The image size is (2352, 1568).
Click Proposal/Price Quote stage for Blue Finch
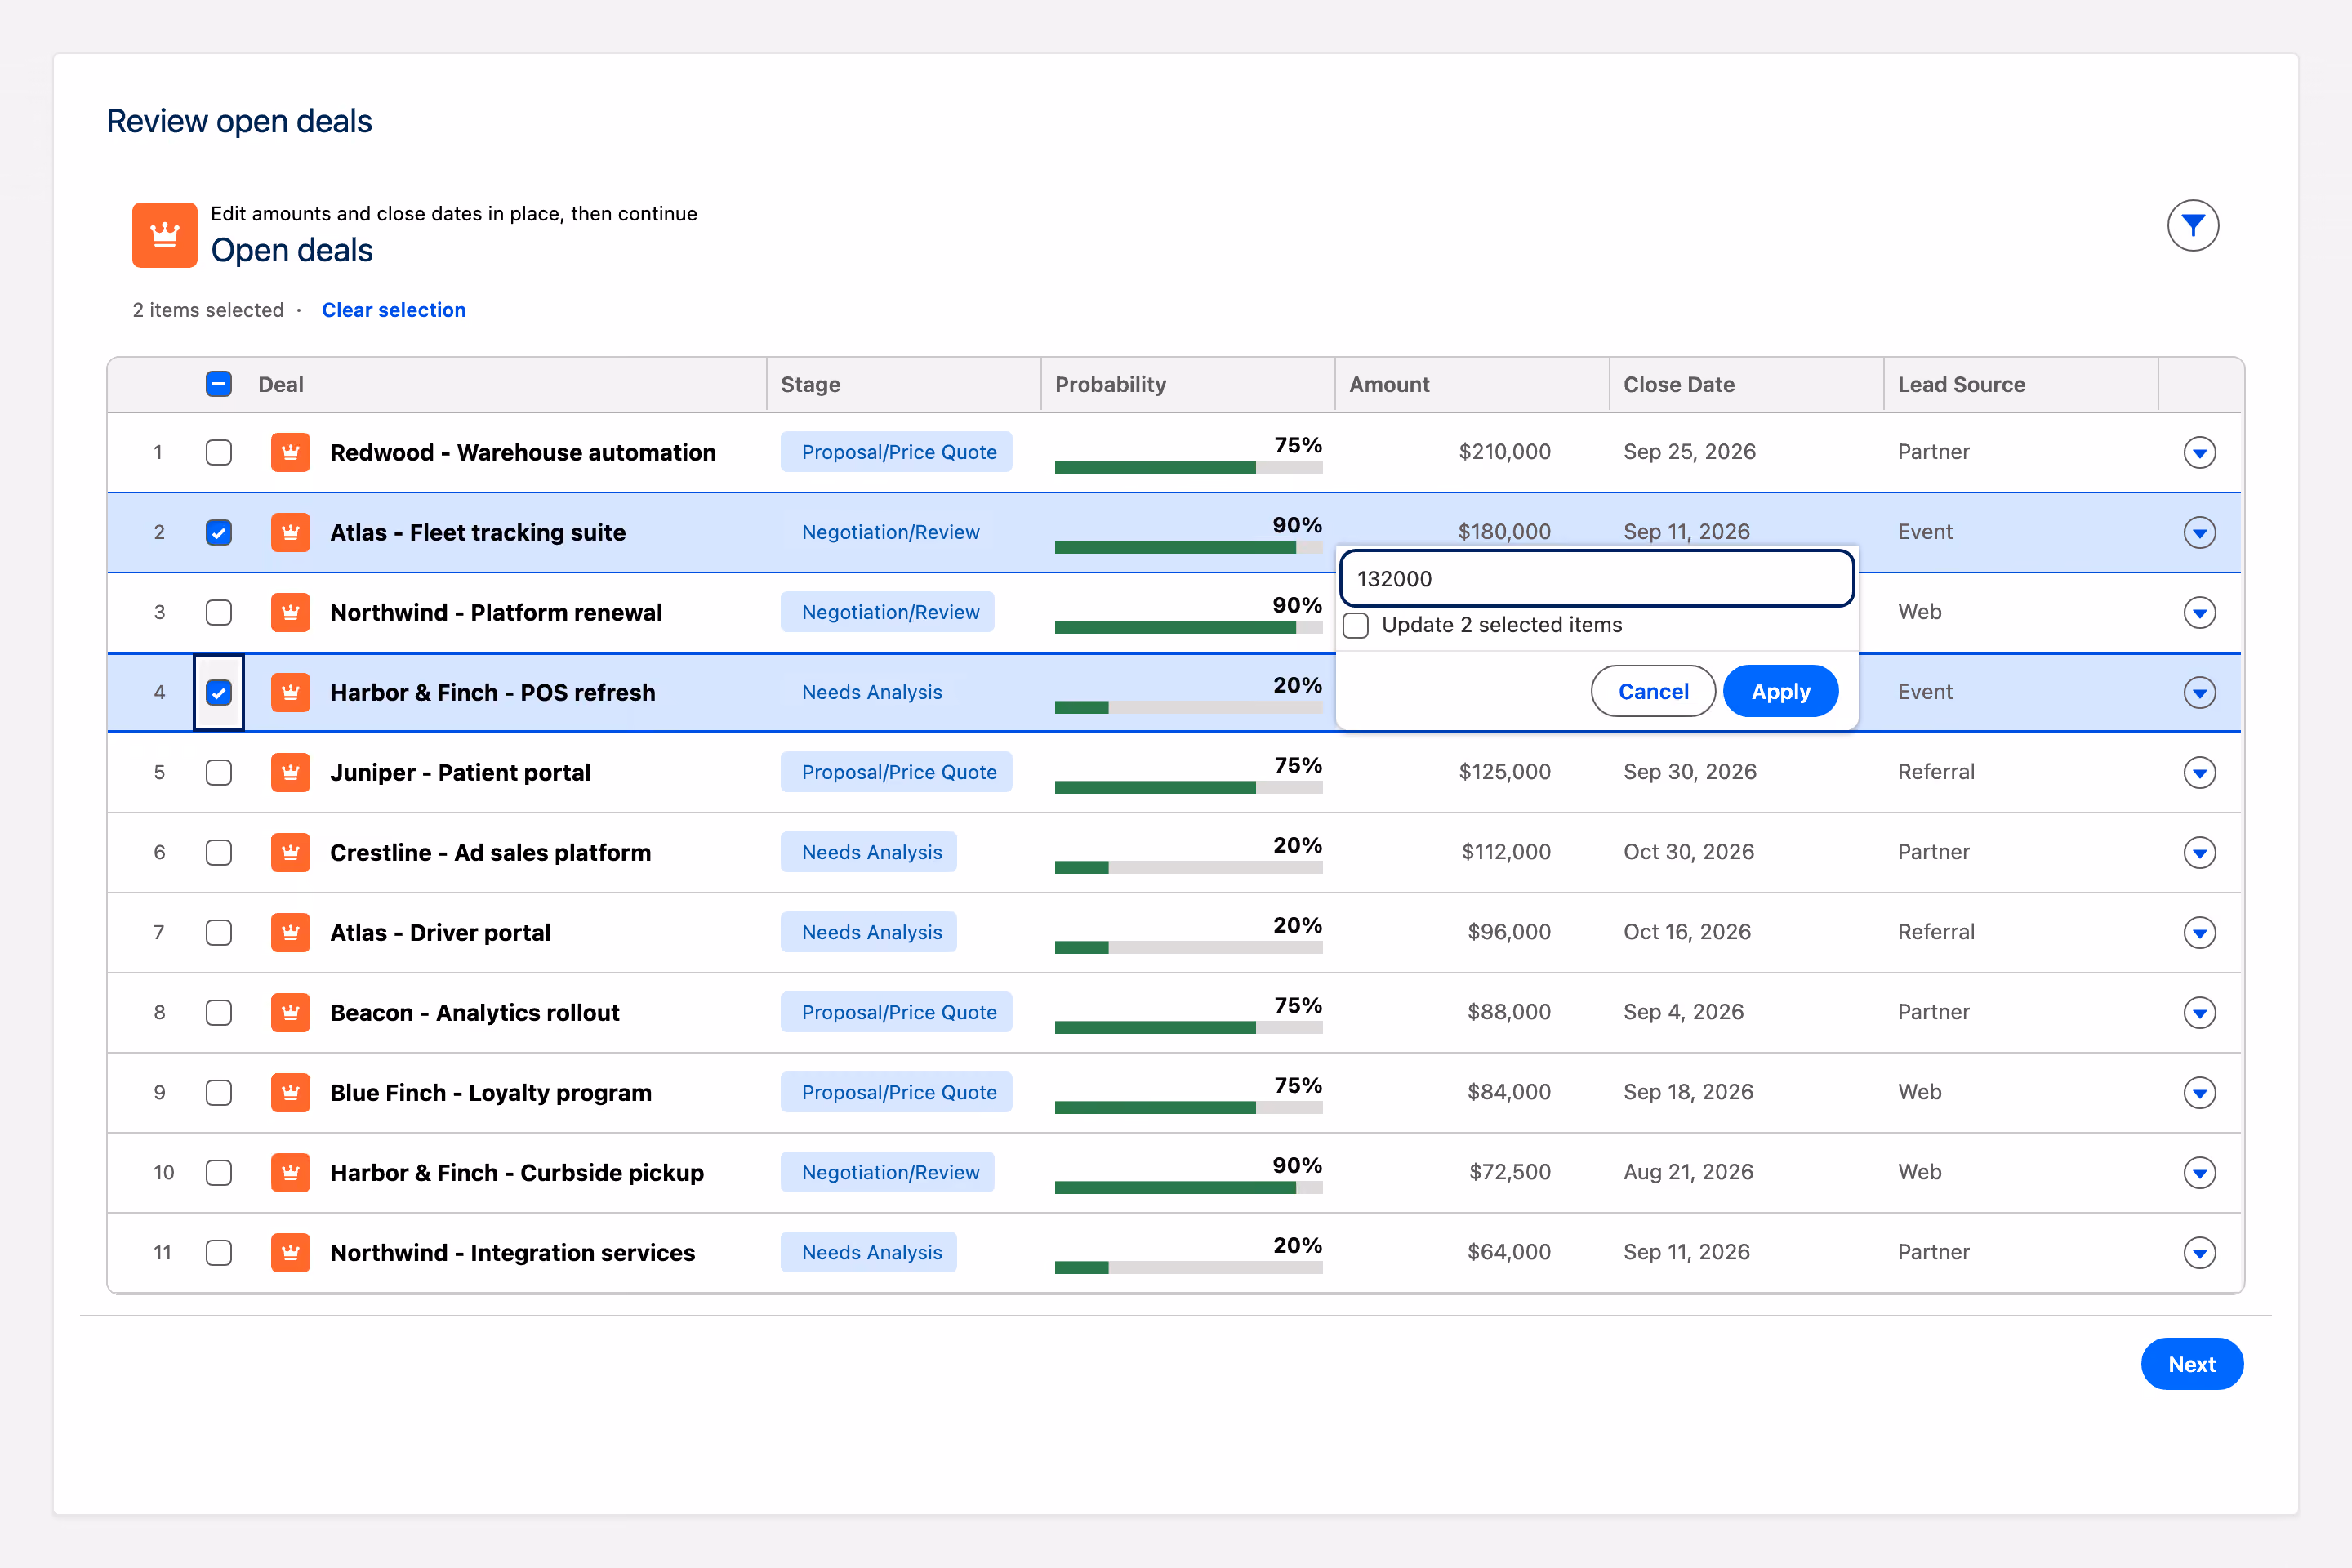click(x=897, y=1092)
